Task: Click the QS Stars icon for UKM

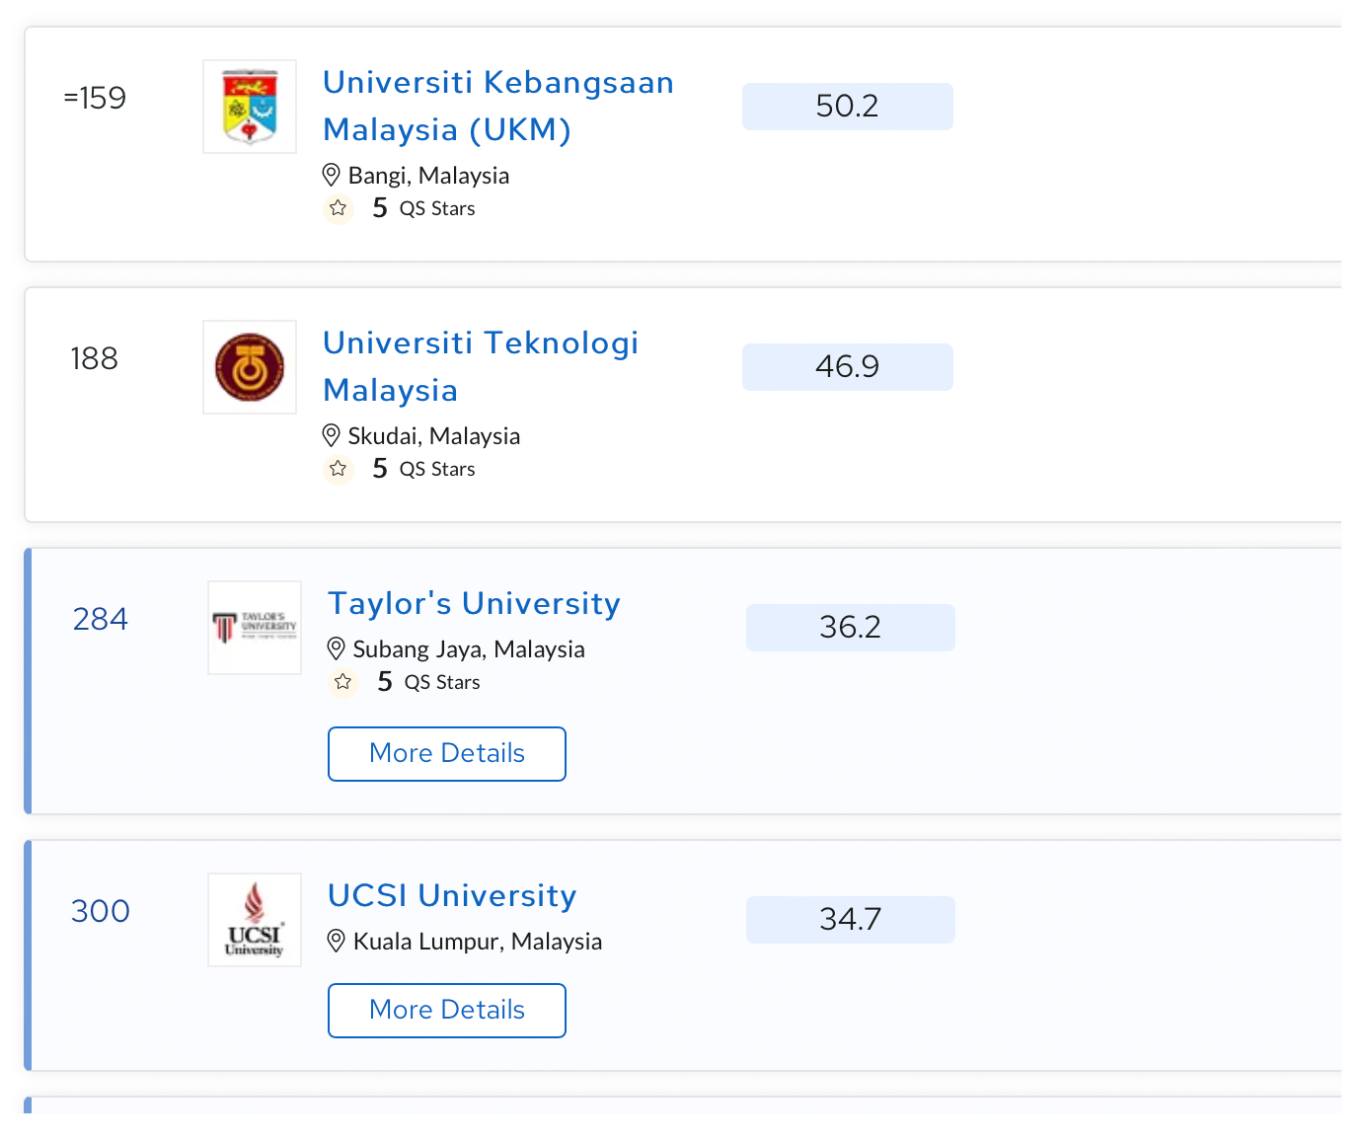Action: 338,208
